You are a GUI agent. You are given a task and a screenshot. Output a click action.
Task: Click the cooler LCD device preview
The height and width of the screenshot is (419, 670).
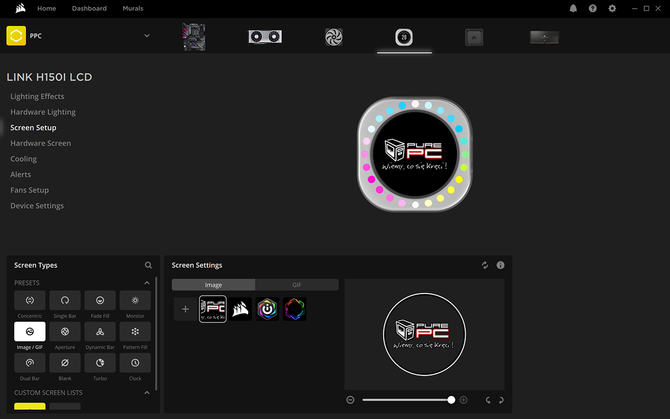click(415, 154)
